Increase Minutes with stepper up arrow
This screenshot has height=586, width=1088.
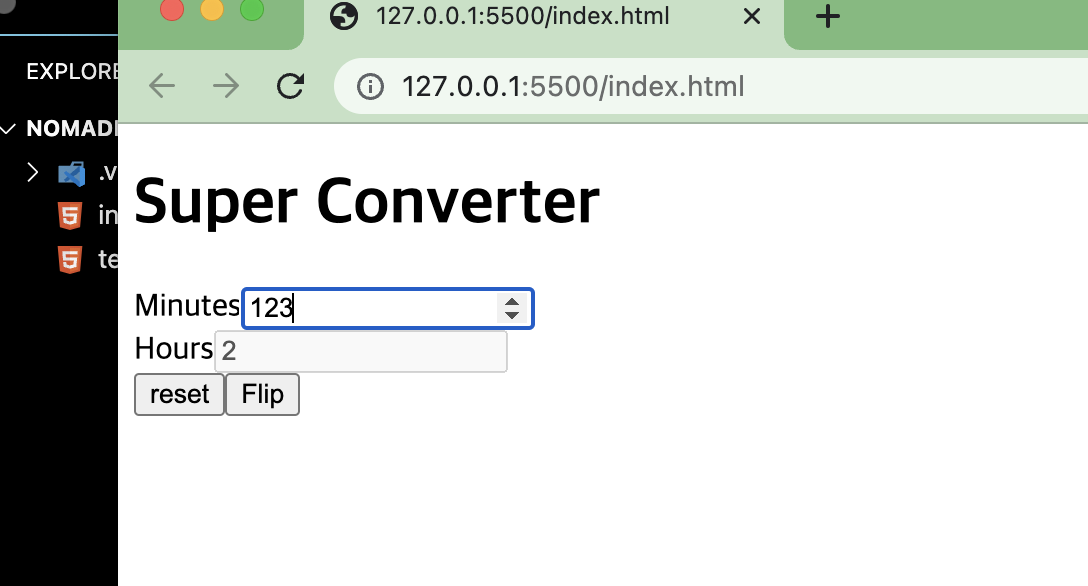tap(512, 302)
